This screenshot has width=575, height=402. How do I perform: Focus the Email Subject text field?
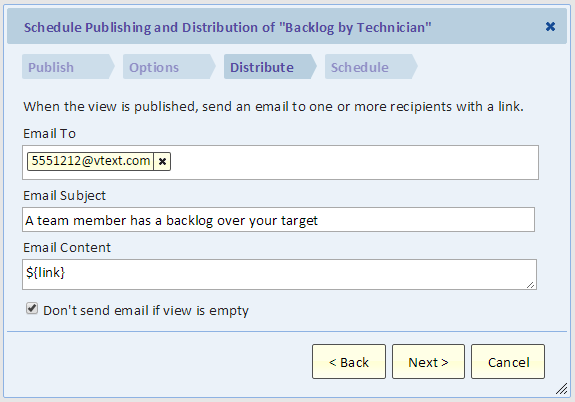(278, 220)
